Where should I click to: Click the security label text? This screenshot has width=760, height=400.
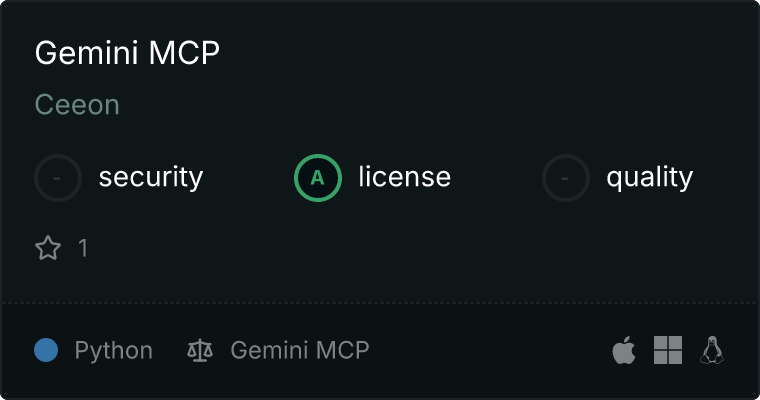tap(151, 177)
